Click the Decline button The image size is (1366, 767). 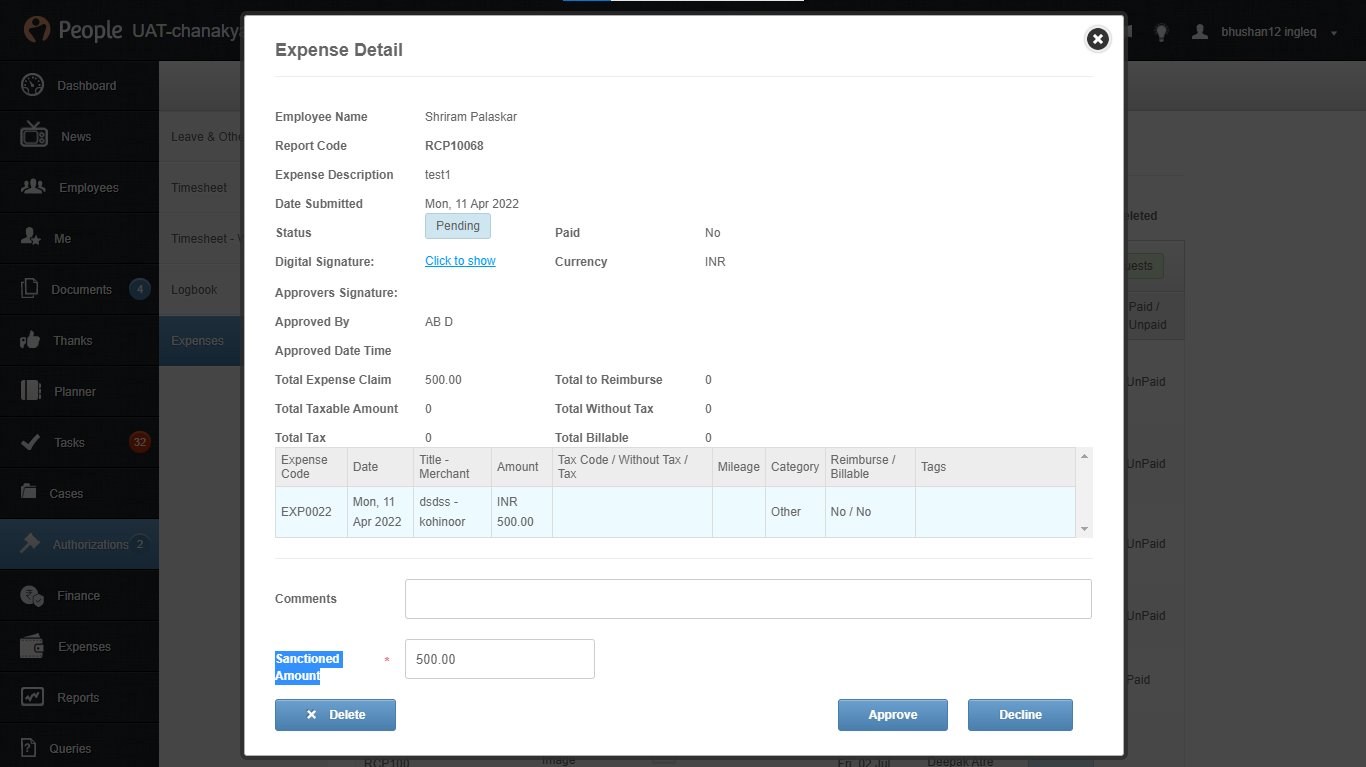coord(1020,715)
